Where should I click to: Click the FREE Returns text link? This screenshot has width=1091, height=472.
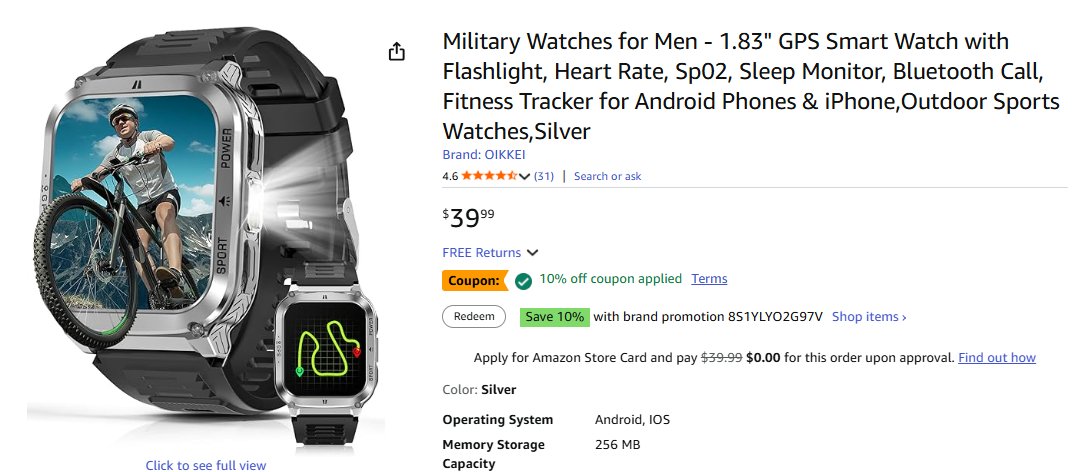481,253
